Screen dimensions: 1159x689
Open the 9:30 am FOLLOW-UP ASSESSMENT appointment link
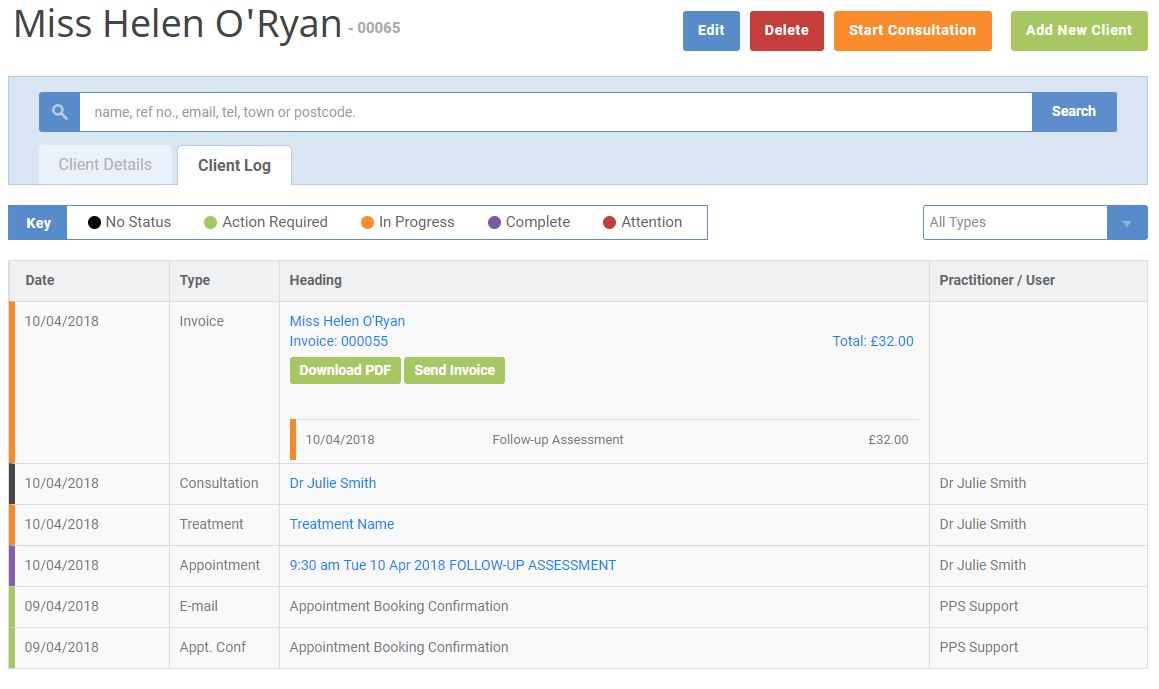click(x=452, y=565)
